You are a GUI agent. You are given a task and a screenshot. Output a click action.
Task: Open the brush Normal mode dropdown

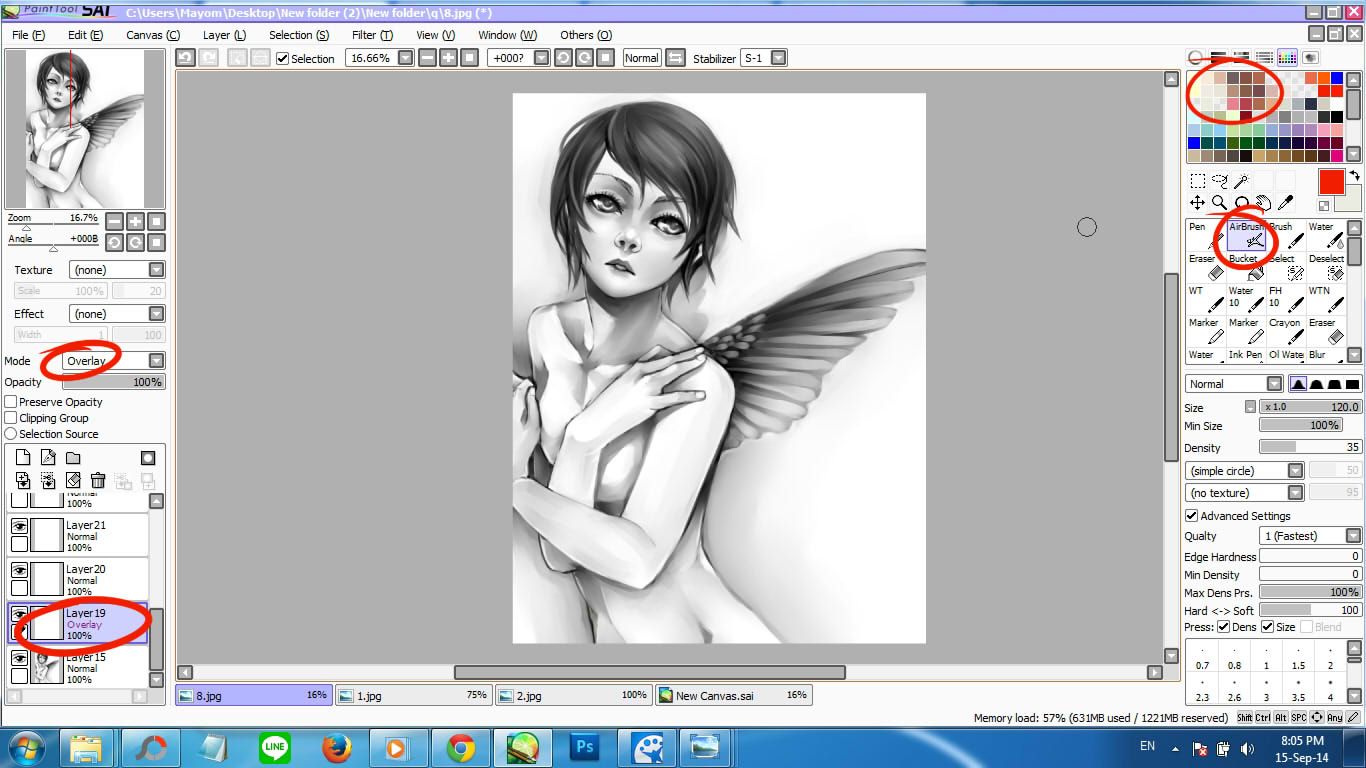pos(1234,384)
